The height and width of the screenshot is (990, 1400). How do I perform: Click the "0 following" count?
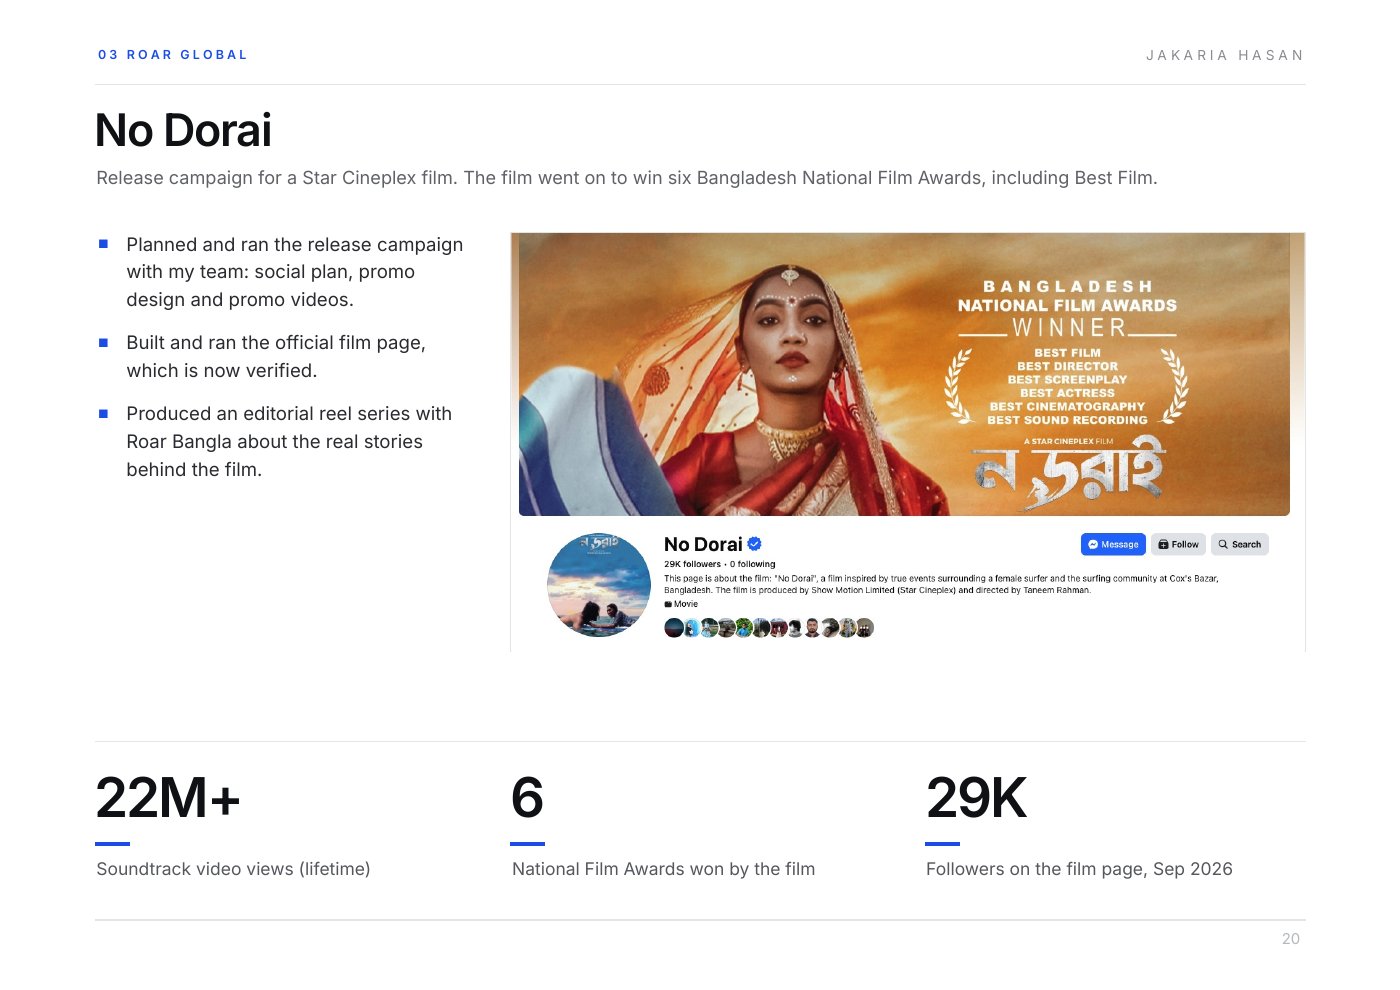point(753,564)
